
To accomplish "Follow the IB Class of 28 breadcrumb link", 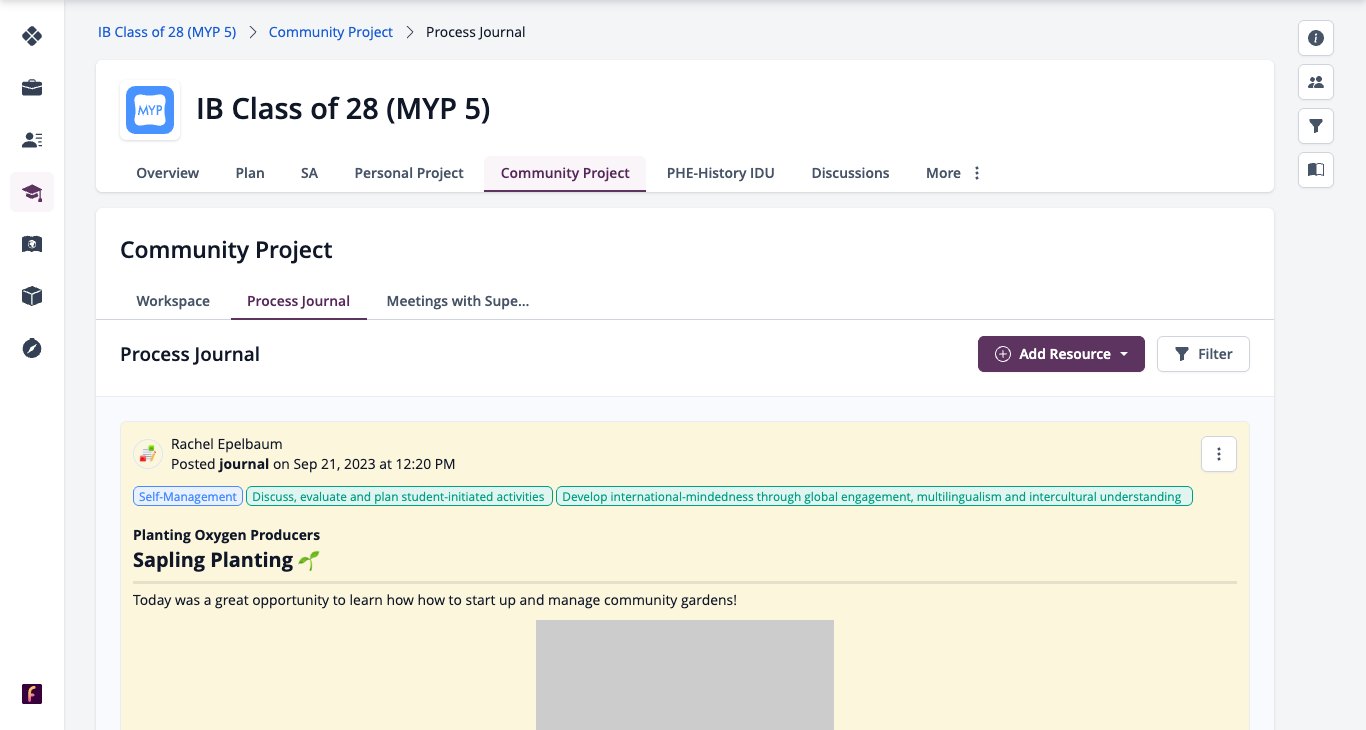I will coord(167,32).
